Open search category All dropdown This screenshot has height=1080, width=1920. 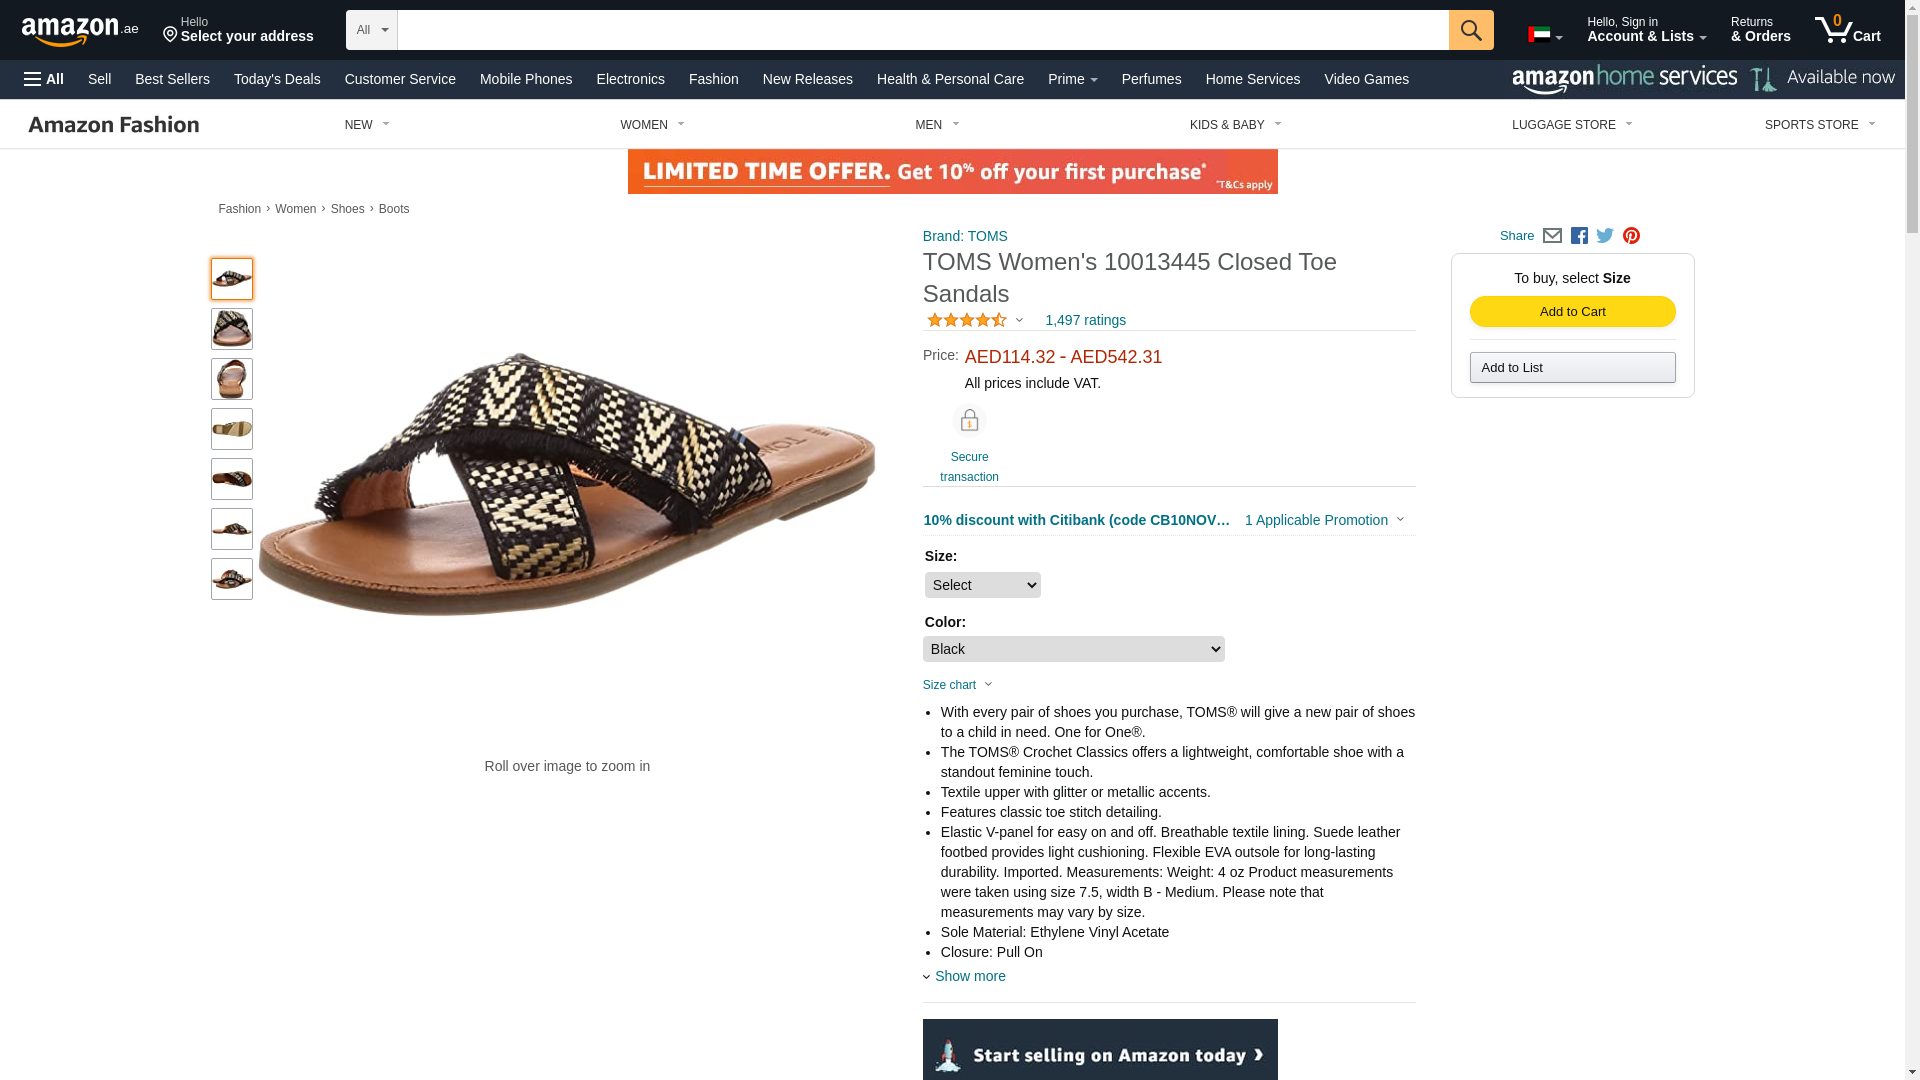click(371, 30)
